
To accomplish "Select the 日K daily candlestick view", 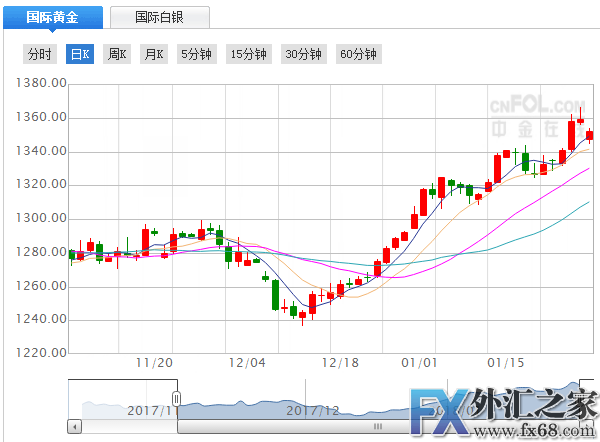I will click(79, 54).
